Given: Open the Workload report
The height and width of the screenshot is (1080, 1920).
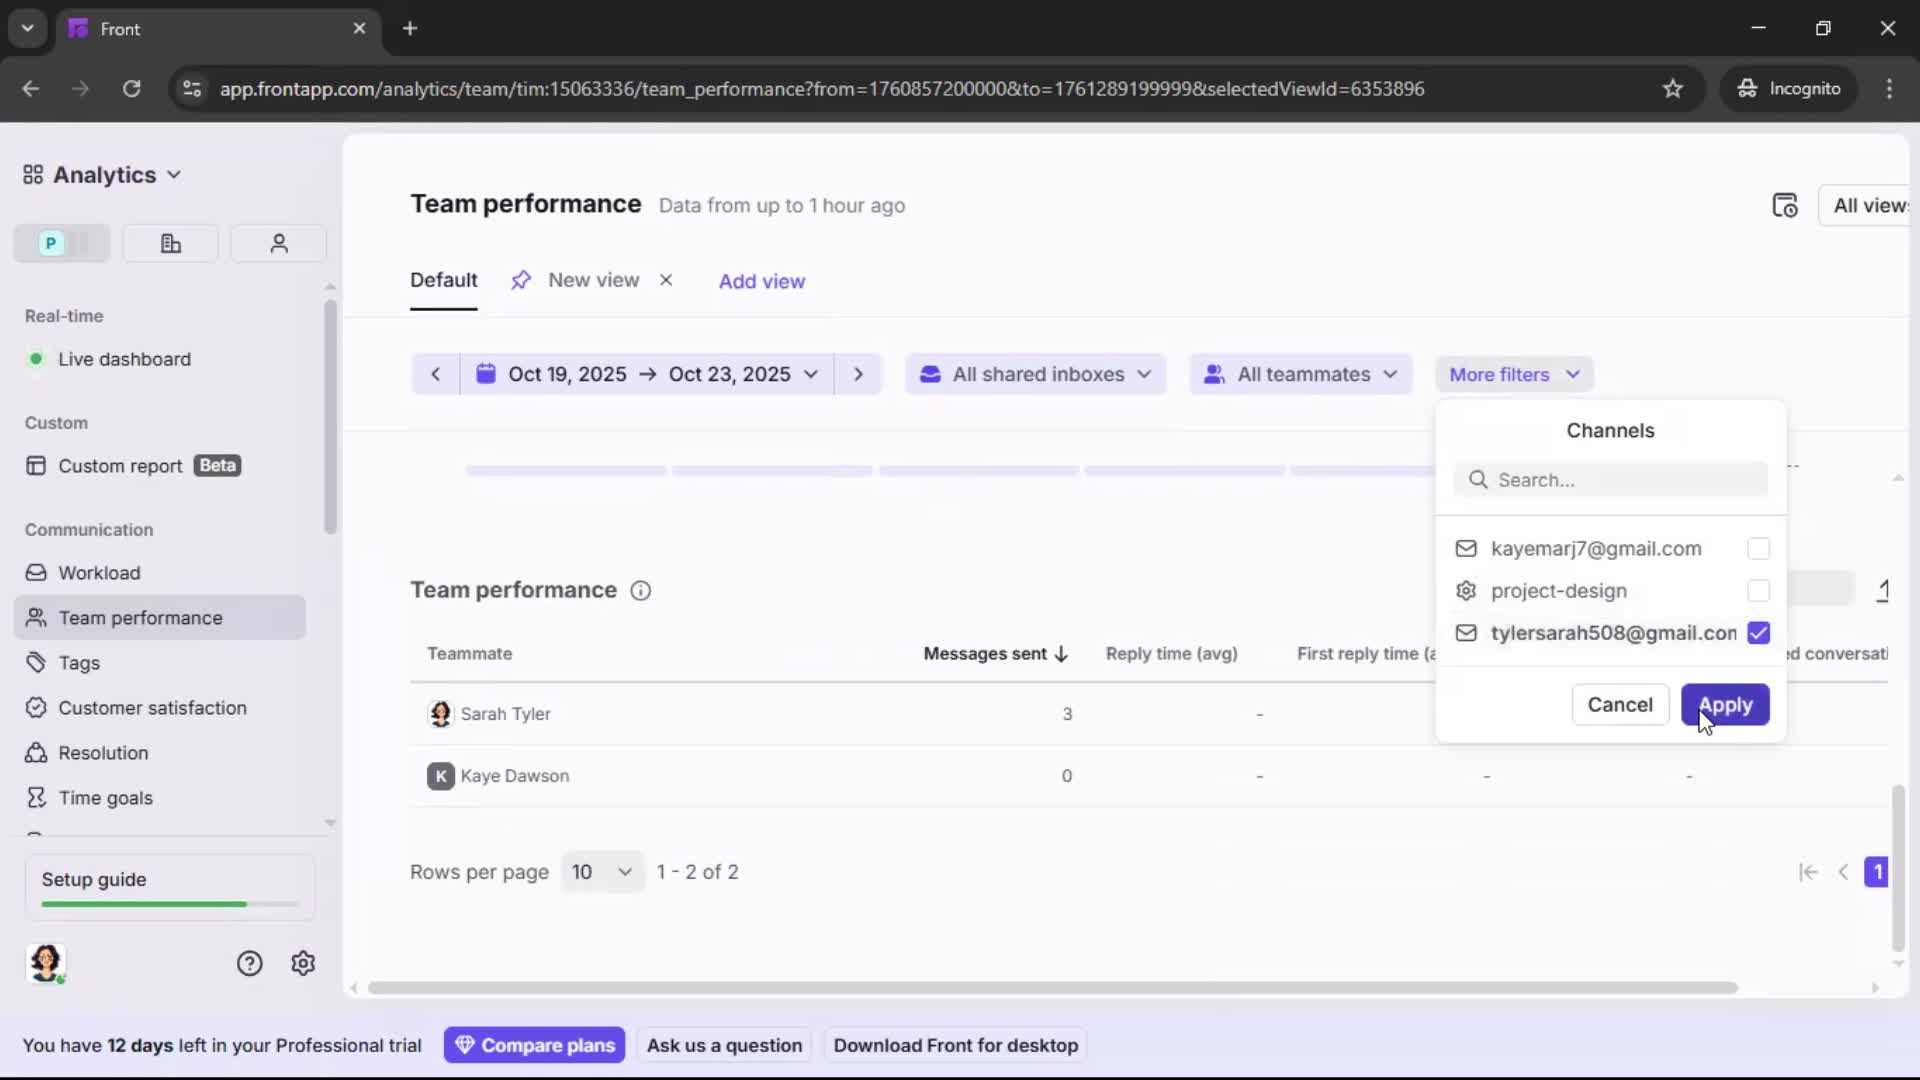Looking at the screenshot, I should (99, 573).
